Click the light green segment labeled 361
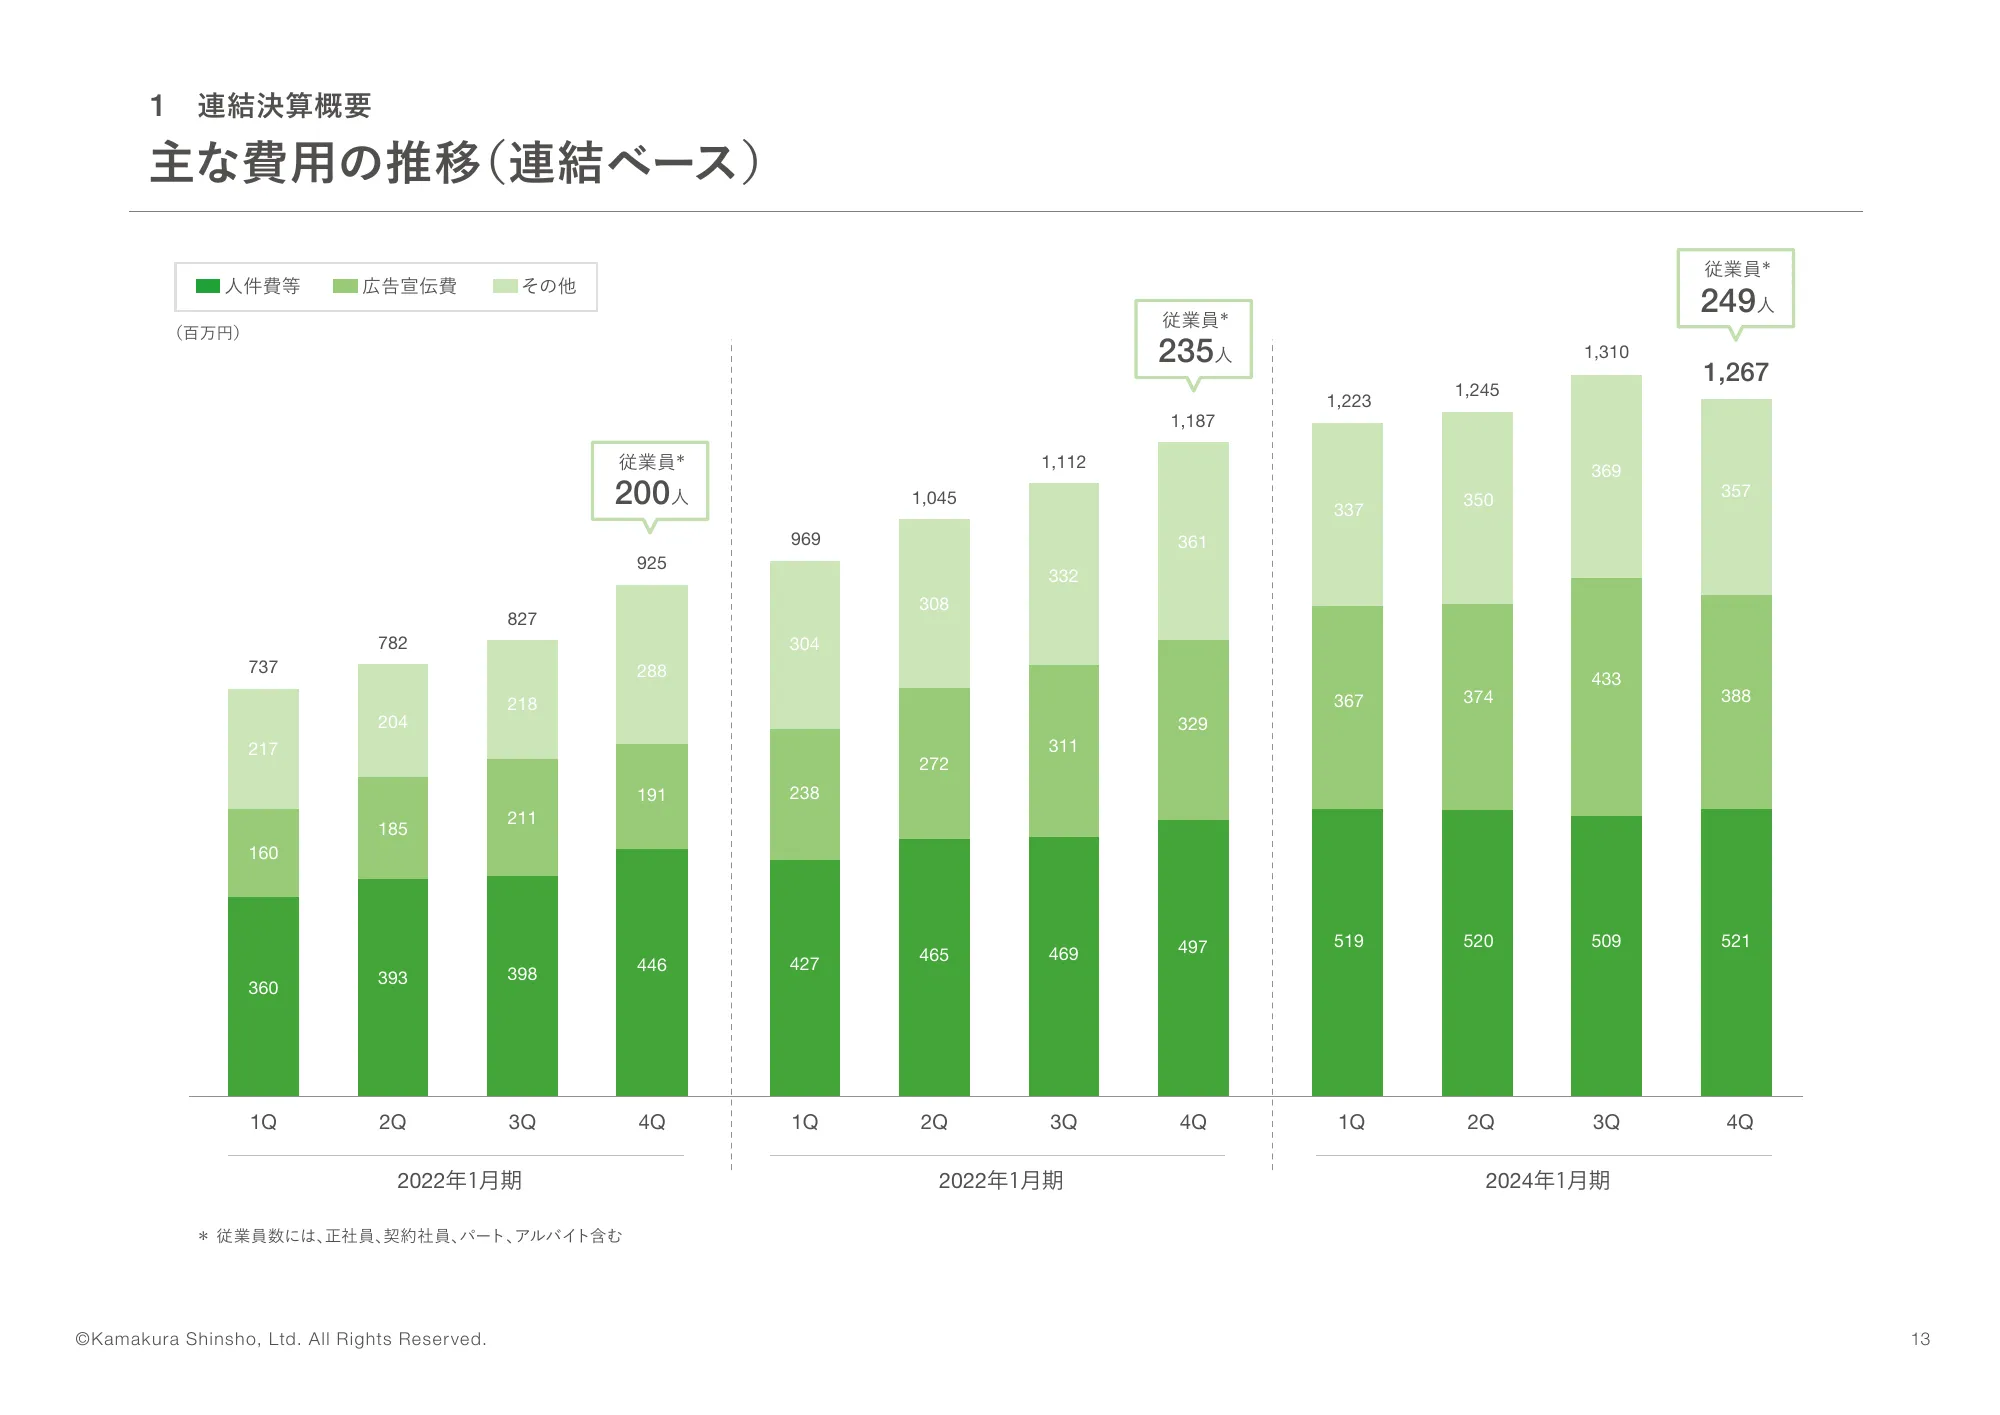 coord(1193,541)
